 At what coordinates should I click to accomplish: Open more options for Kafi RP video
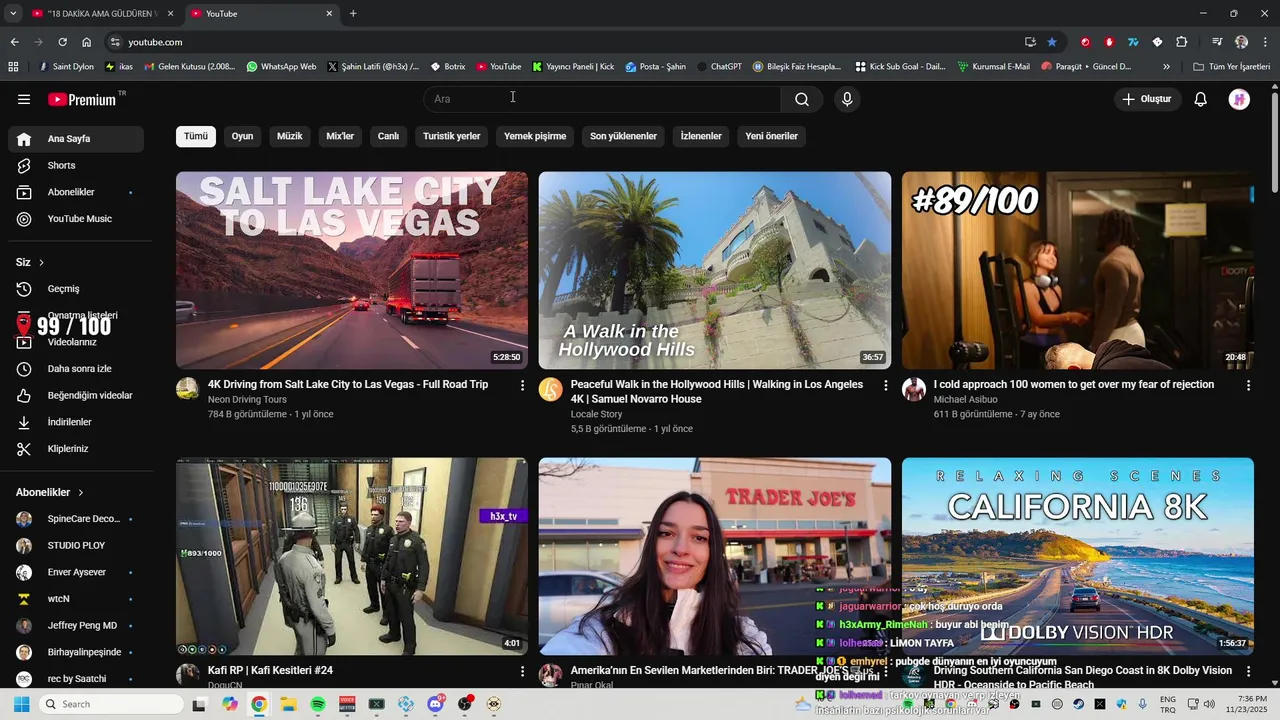point(522,671)
